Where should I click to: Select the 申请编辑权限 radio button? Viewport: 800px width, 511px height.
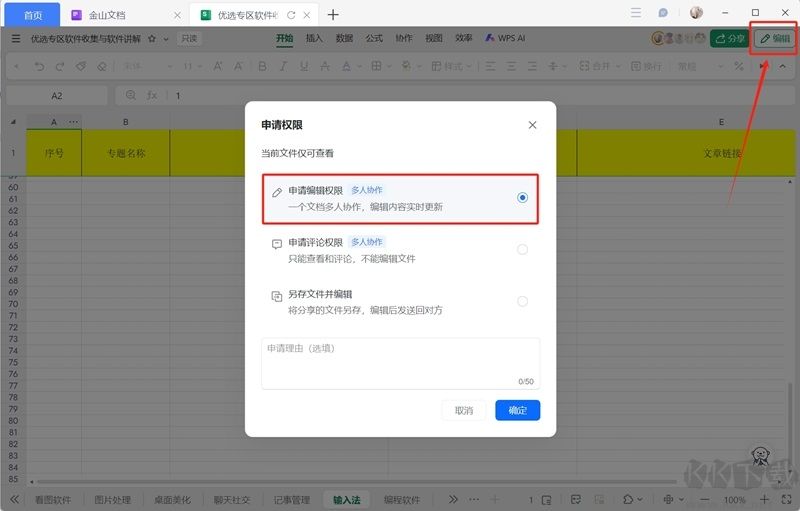(x=522, y=197)
